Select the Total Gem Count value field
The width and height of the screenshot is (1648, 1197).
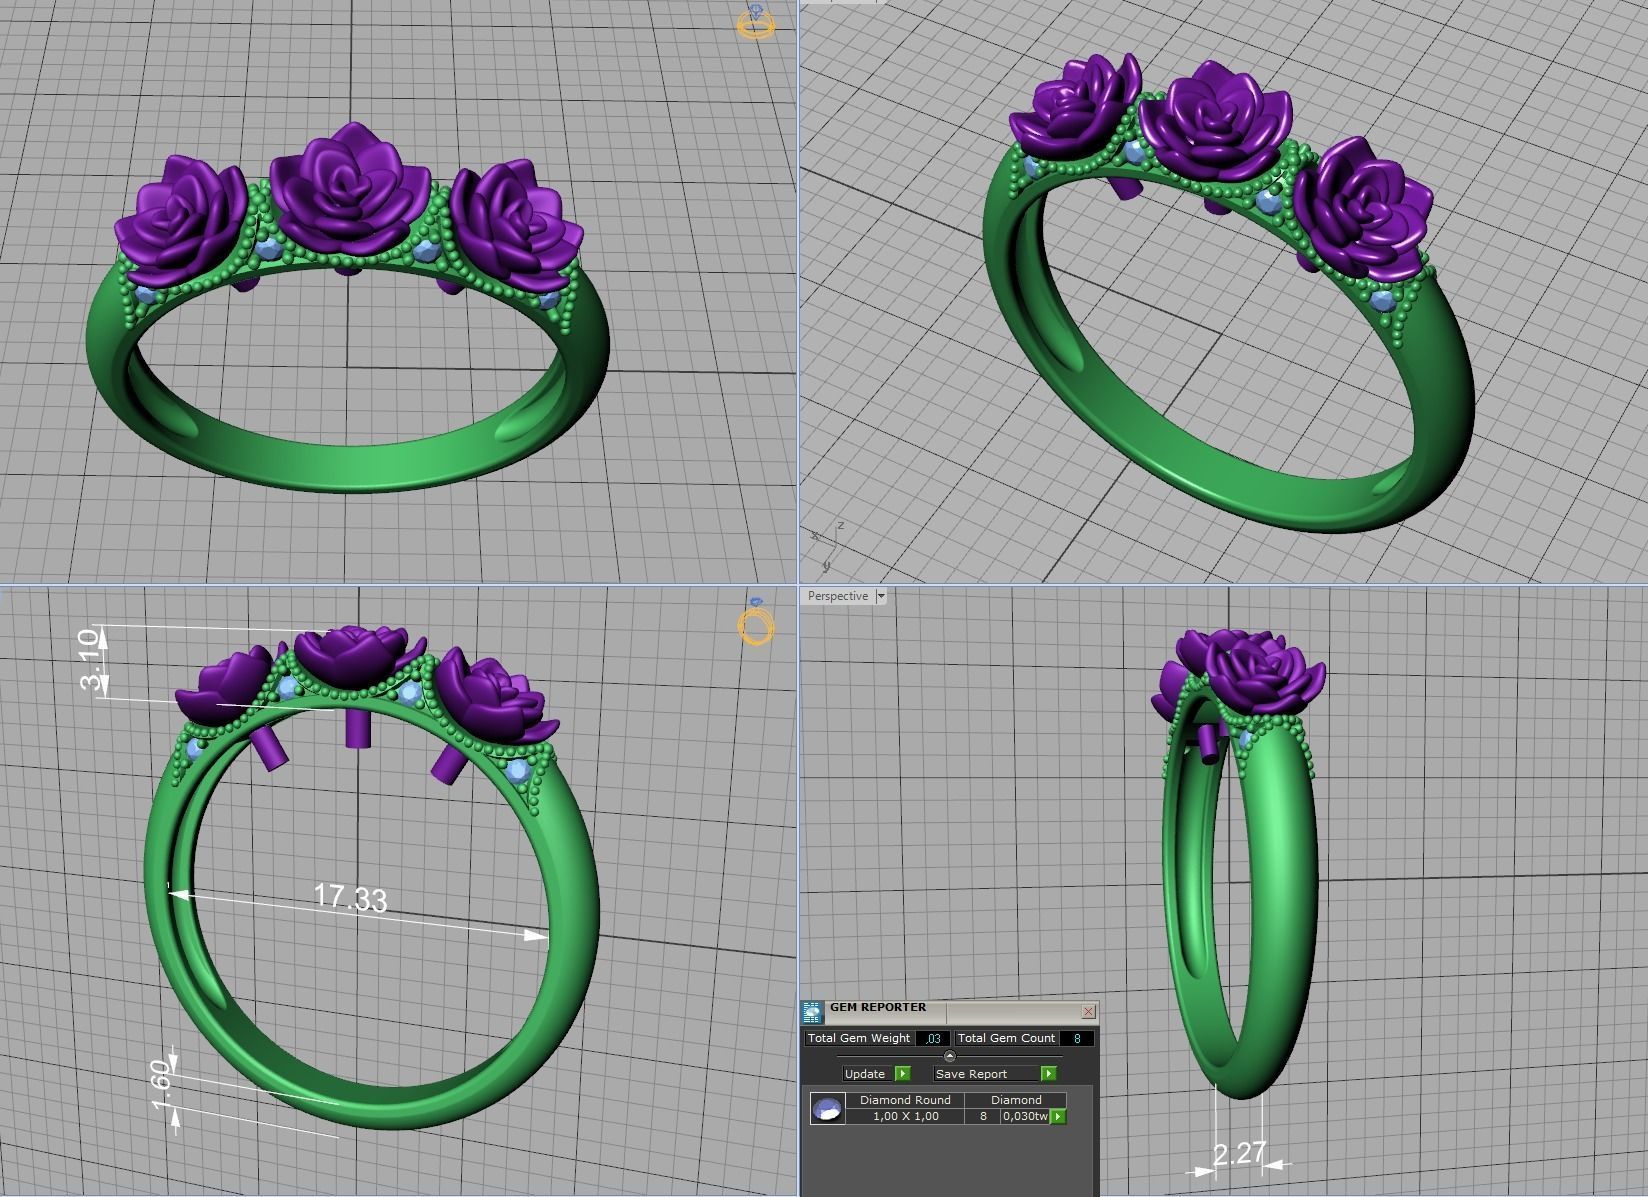[x=1077, y=1038]
